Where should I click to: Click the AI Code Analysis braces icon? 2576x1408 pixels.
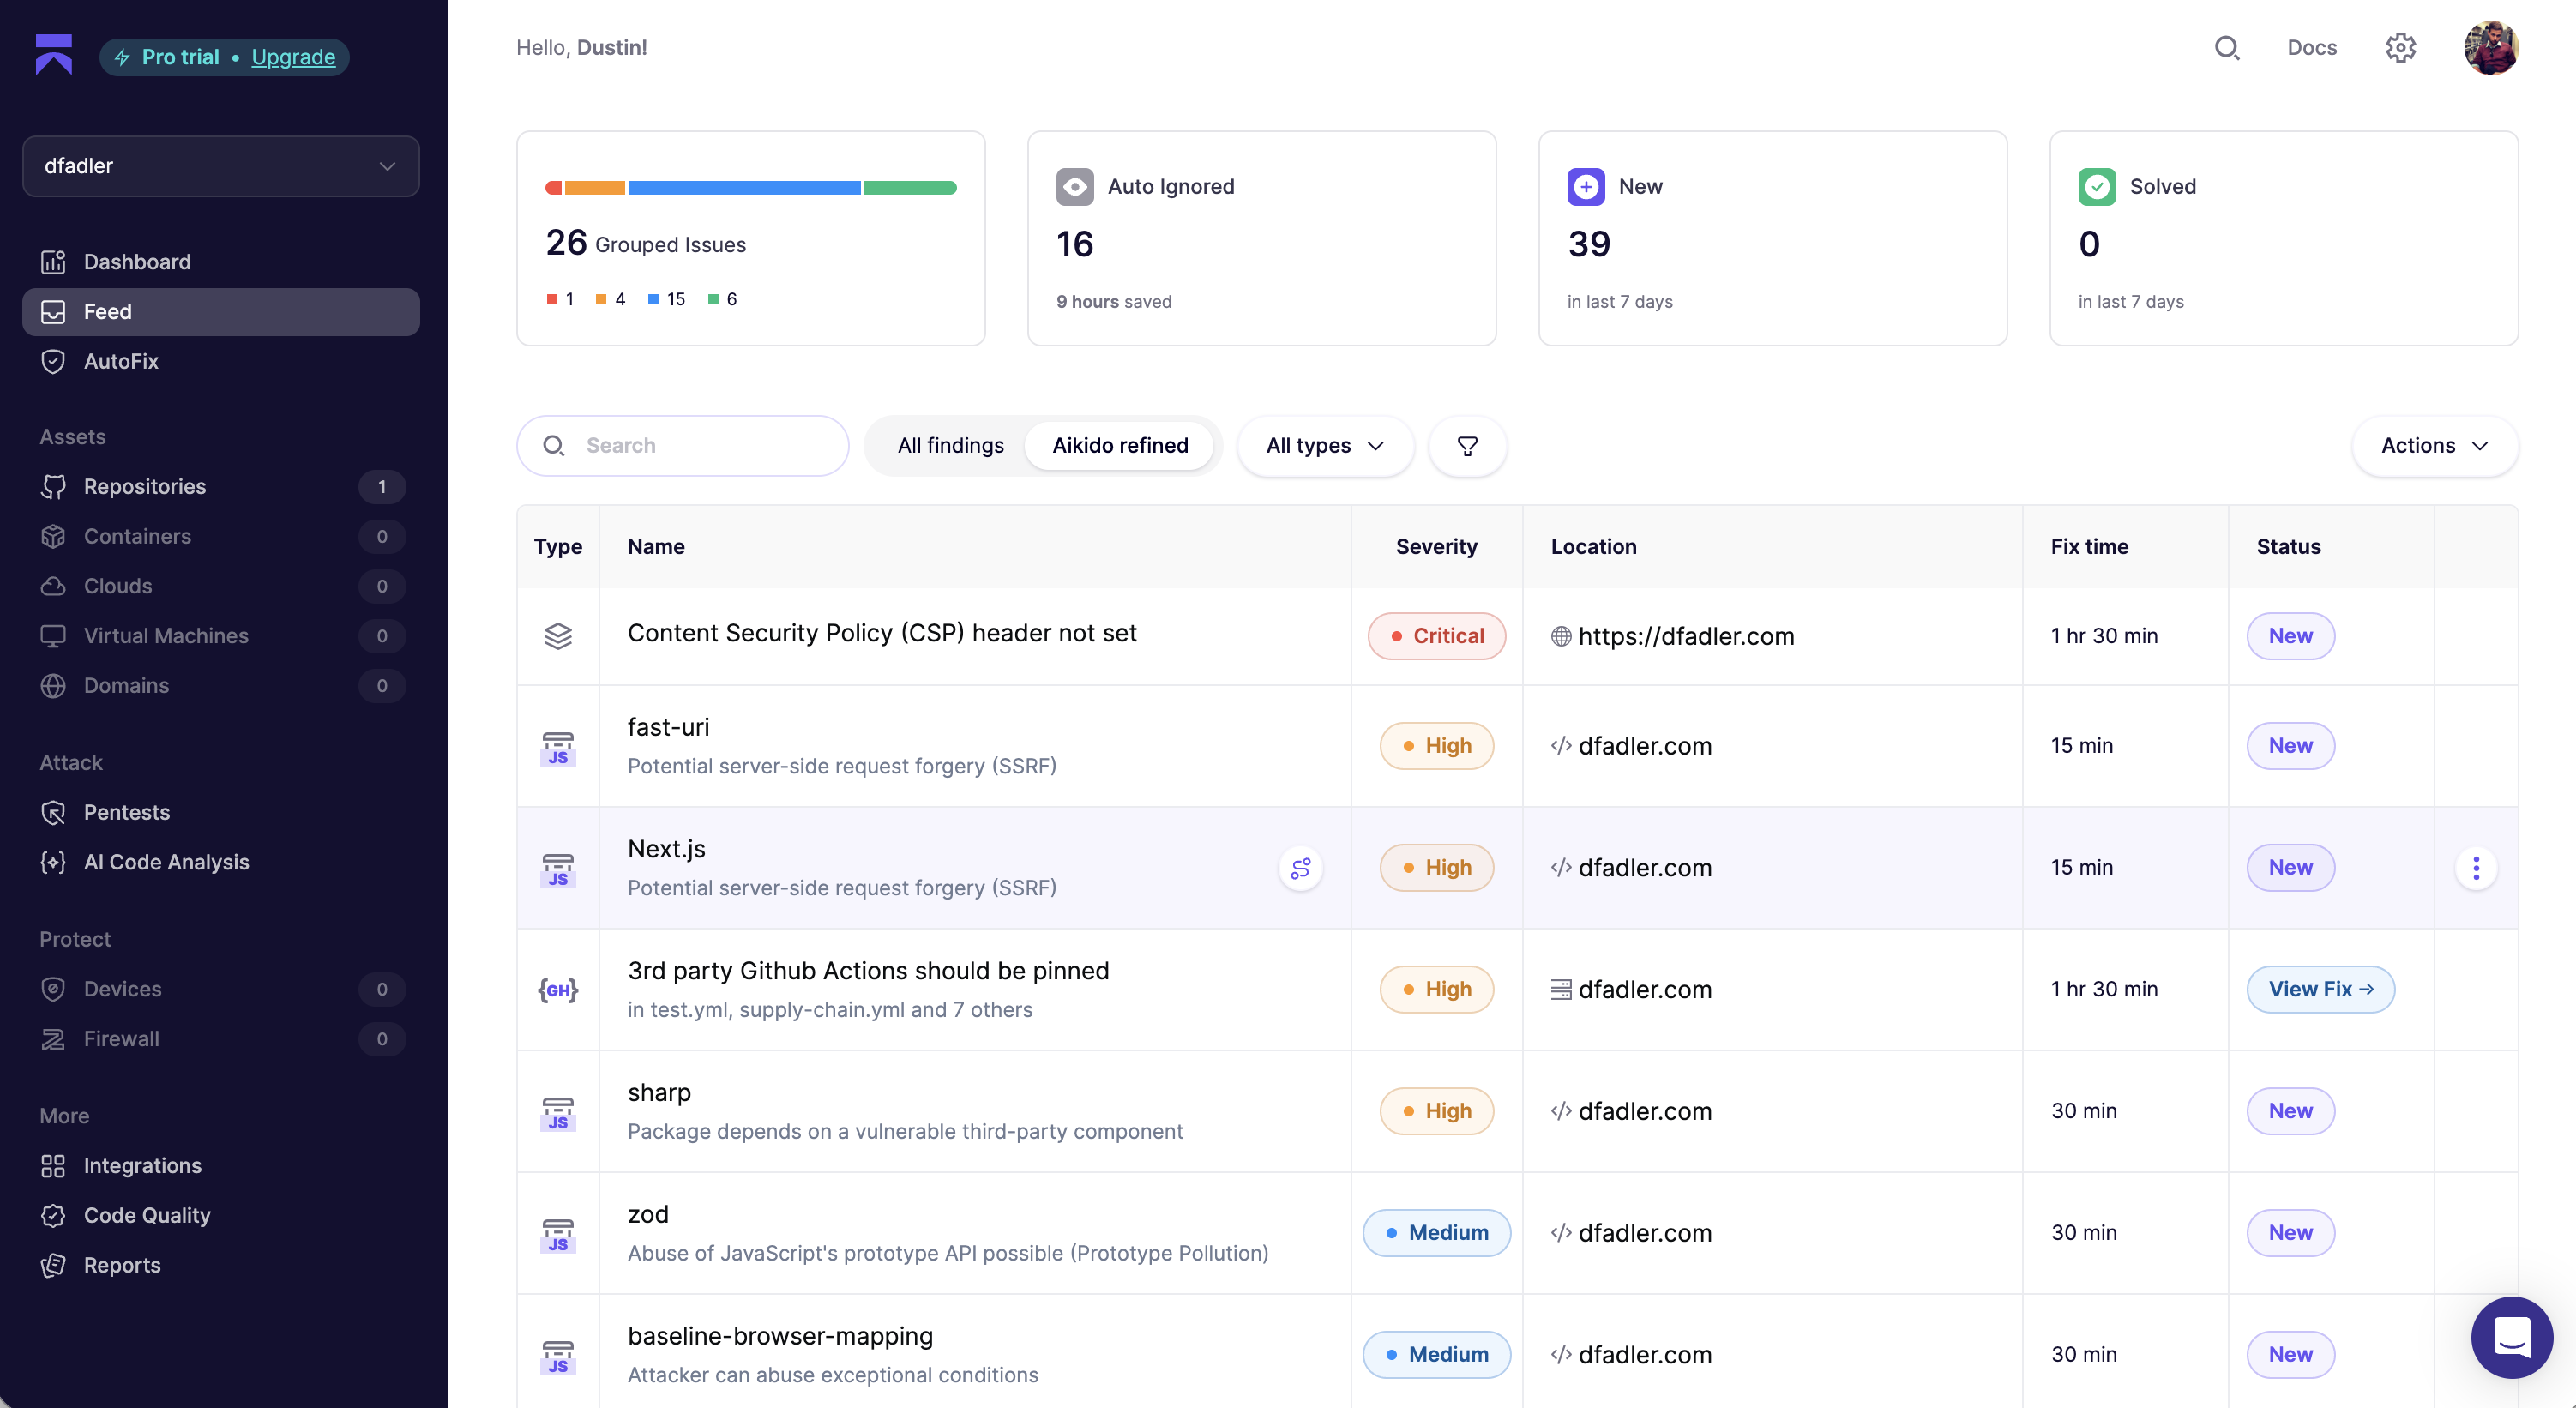(x=53, y=862)
